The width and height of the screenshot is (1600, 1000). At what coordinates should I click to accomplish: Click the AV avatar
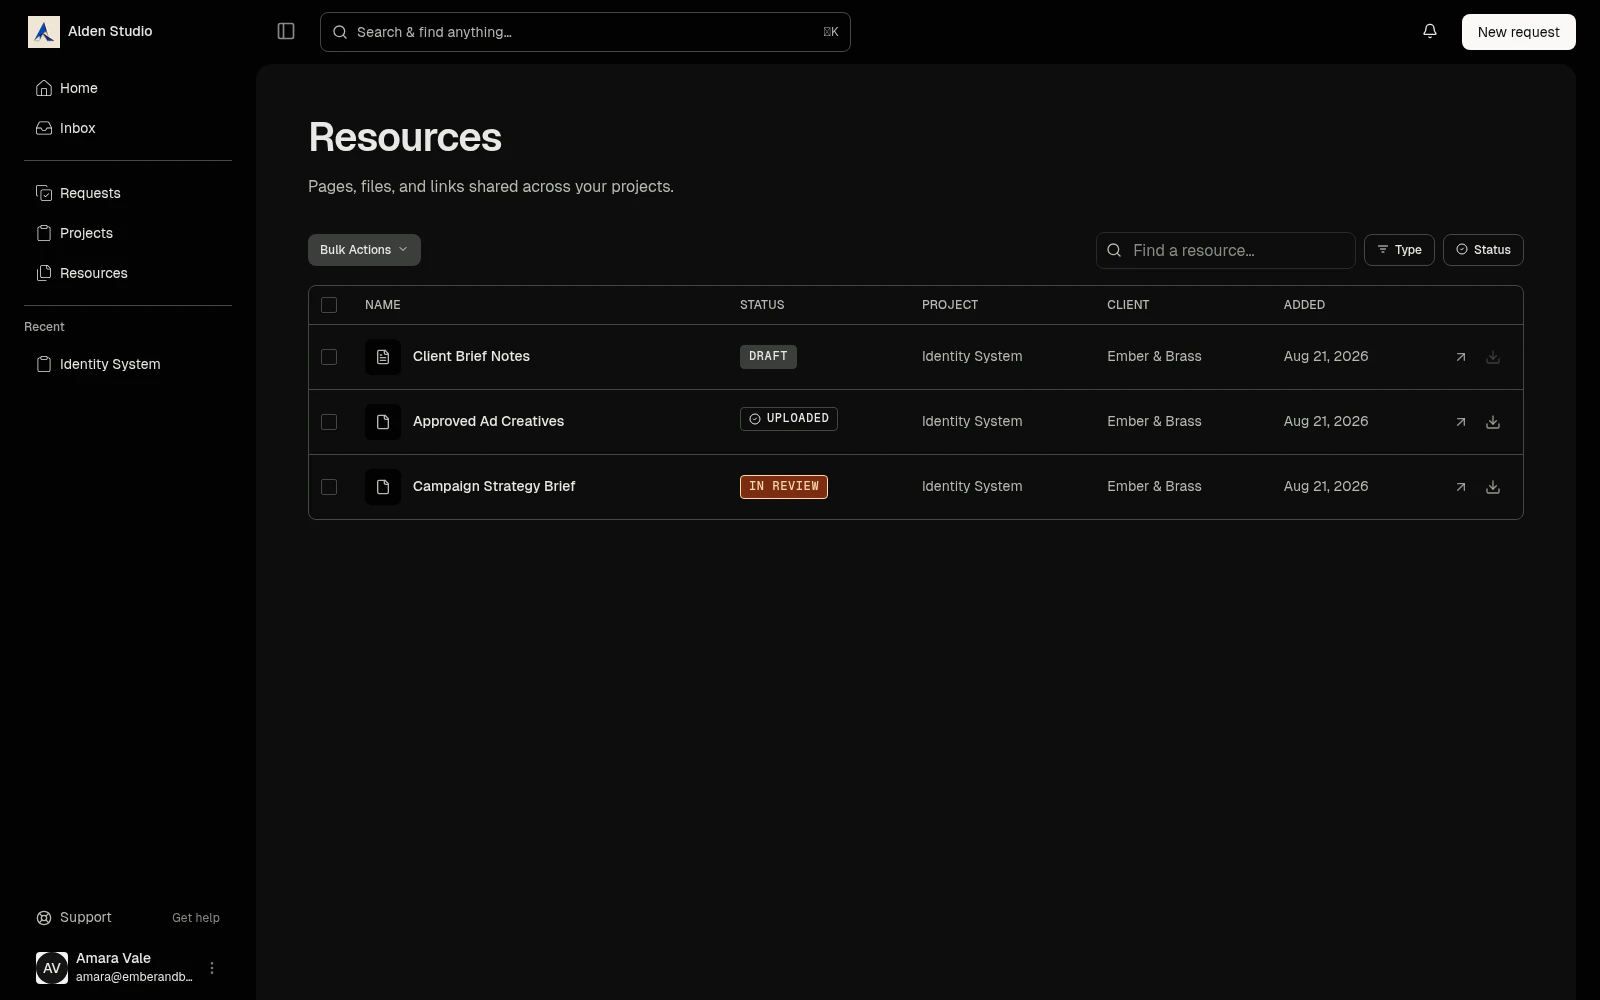coord(52,968)
